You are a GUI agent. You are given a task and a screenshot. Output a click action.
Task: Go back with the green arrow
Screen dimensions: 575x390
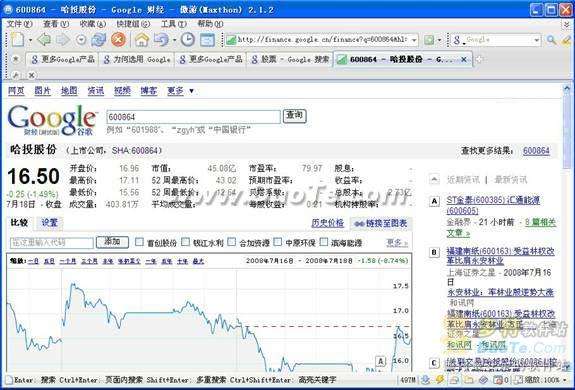click(x=44, y=40)
